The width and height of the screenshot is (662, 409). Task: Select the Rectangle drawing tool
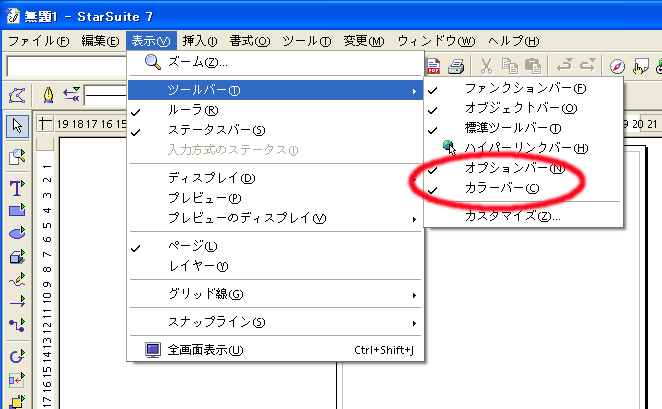[17, 210]
